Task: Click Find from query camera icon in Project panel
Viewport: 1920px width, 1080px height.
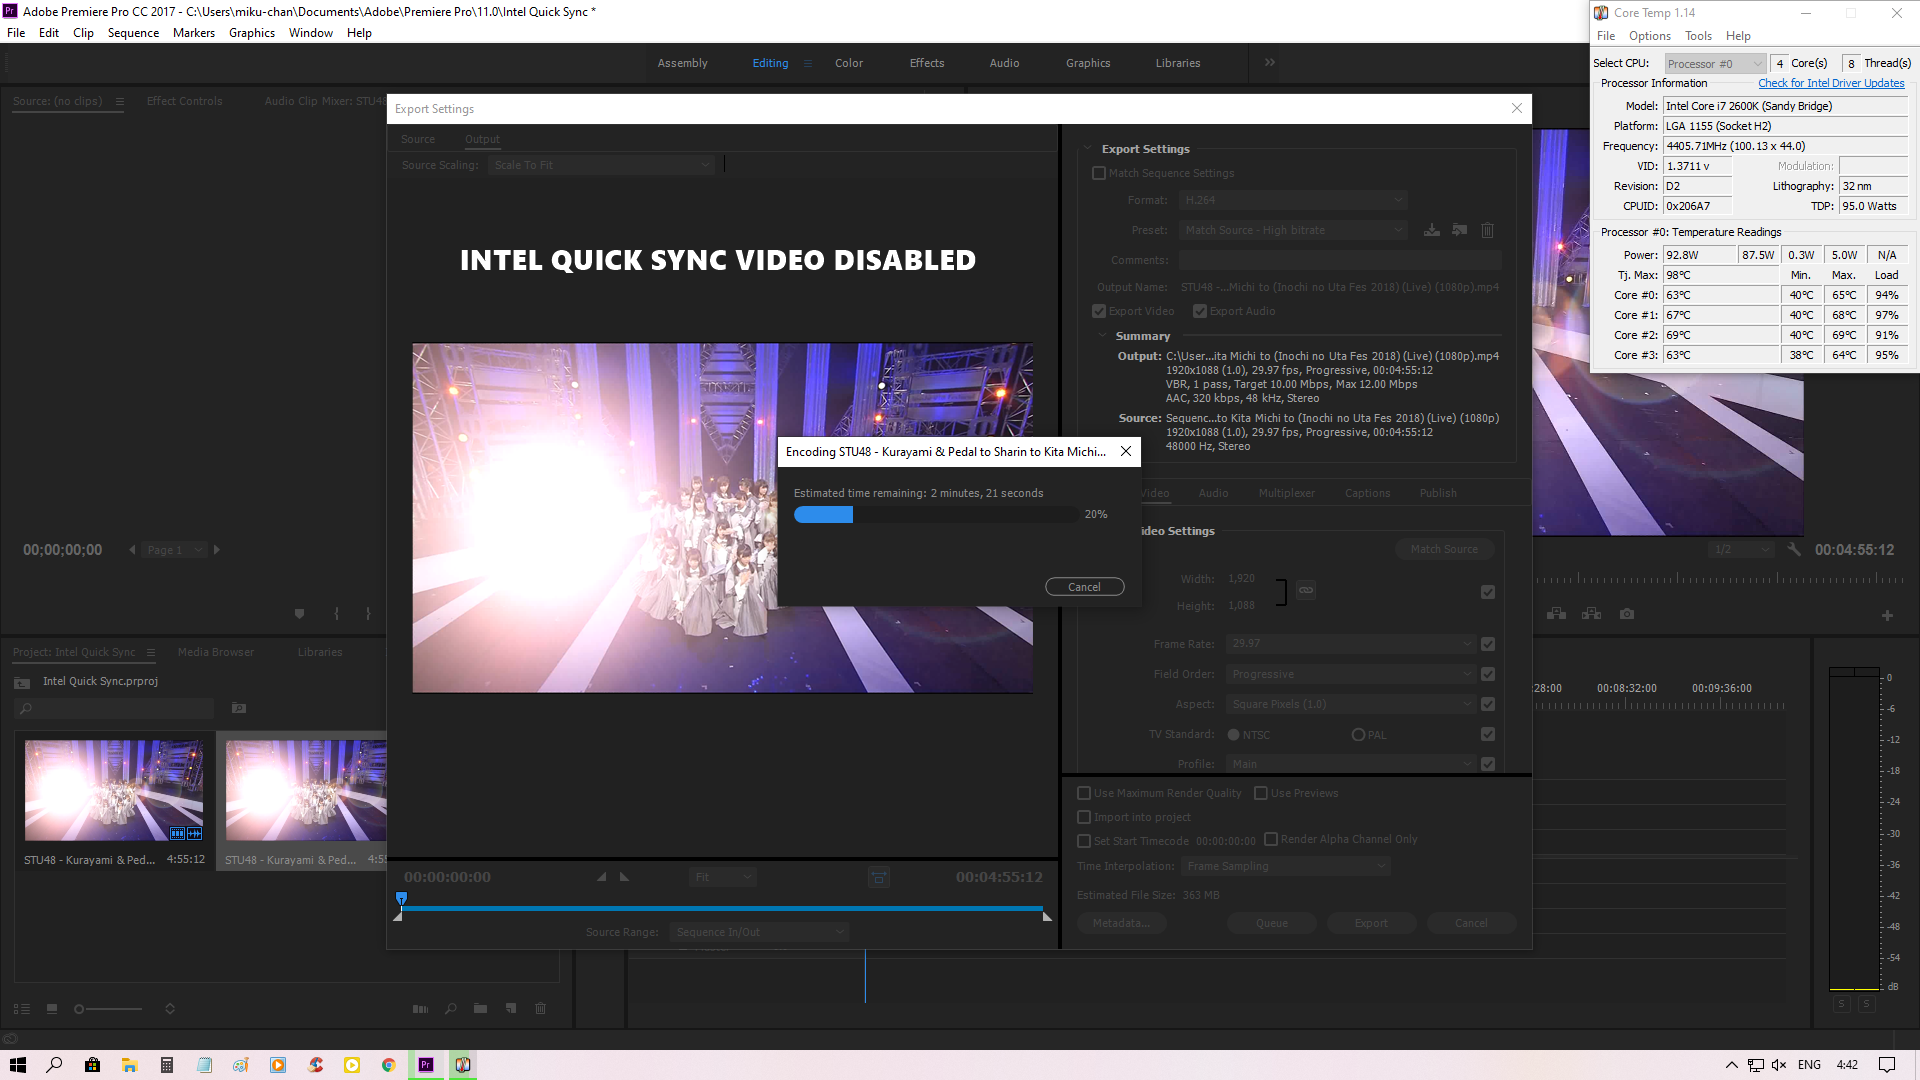Action: pos(239,708)
